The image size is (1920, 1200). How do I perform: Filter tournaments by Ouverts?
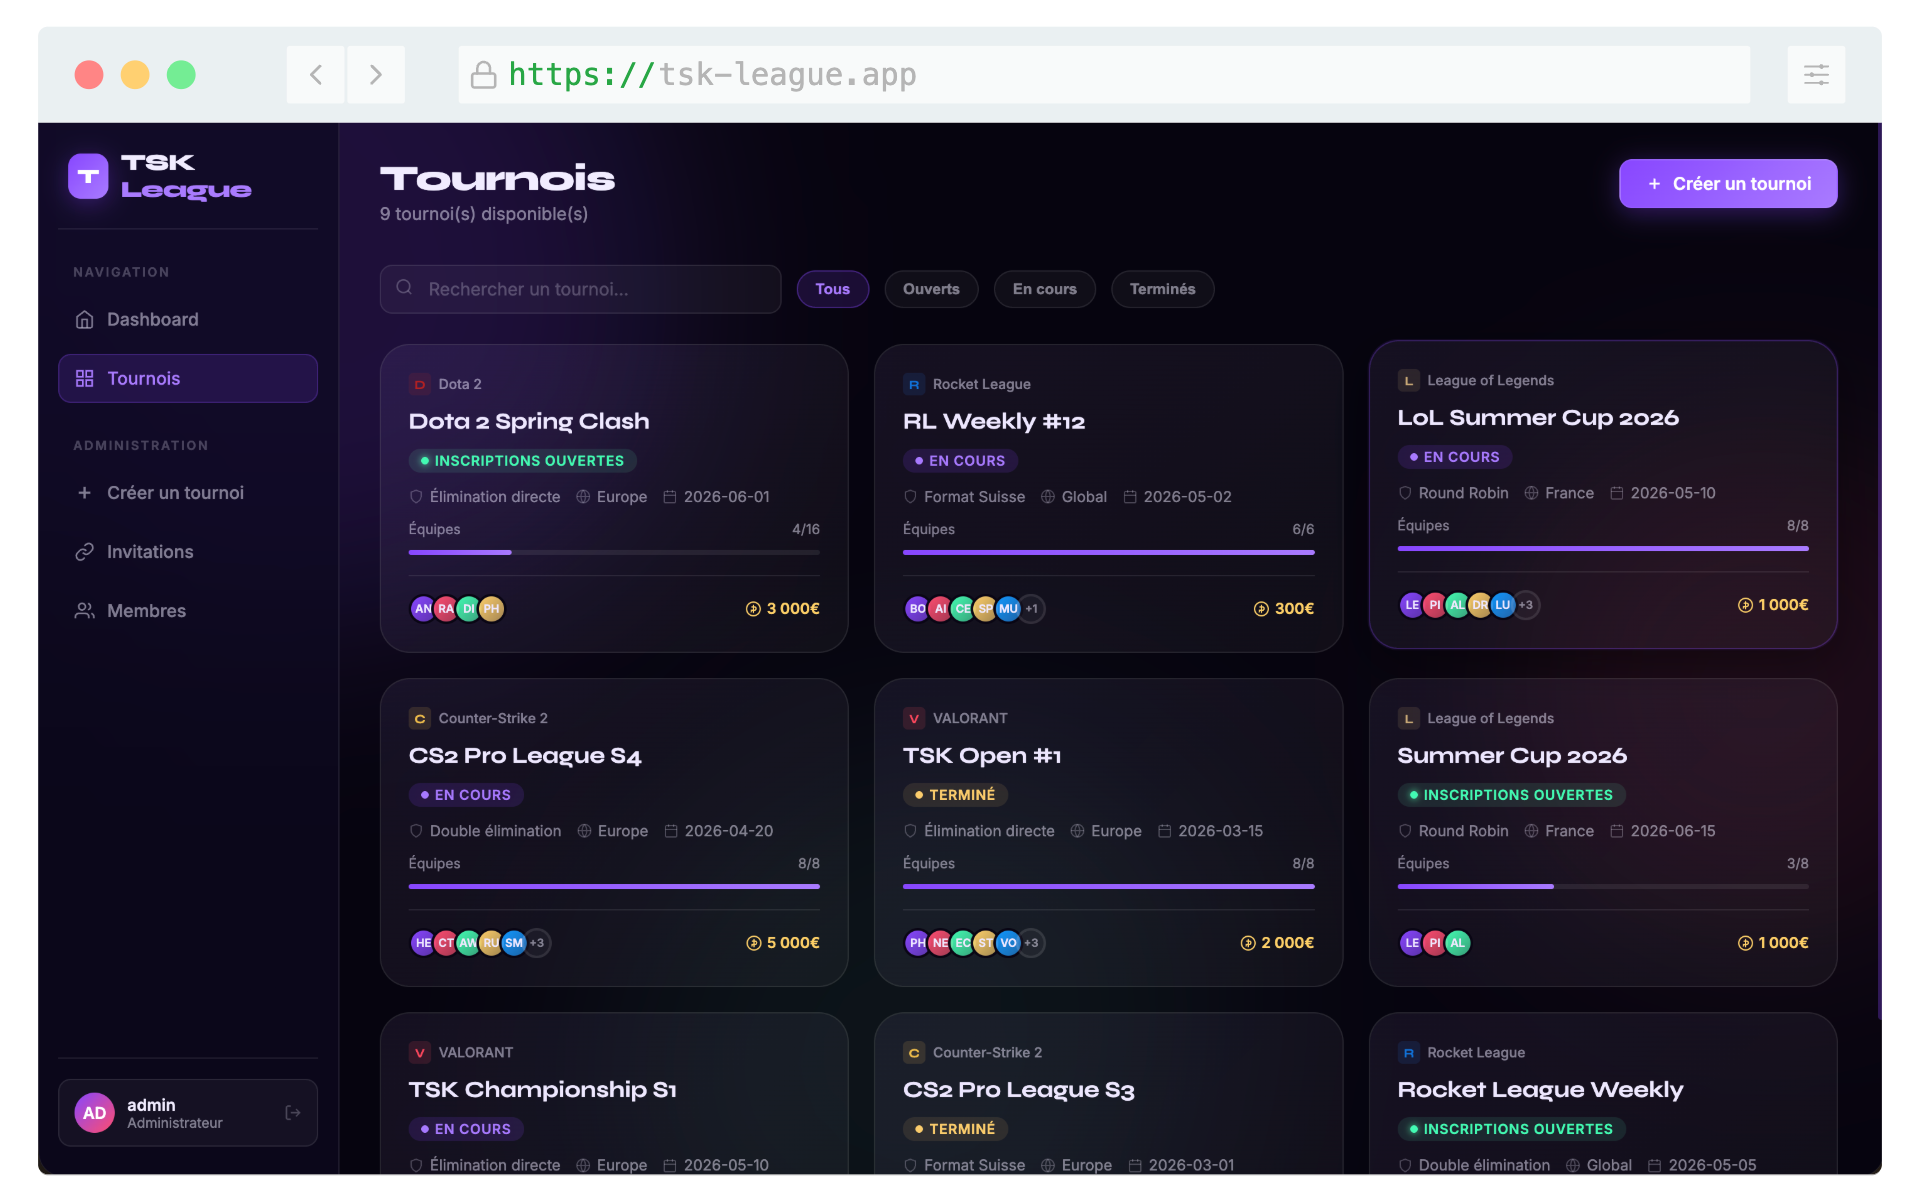coord(931,289)
